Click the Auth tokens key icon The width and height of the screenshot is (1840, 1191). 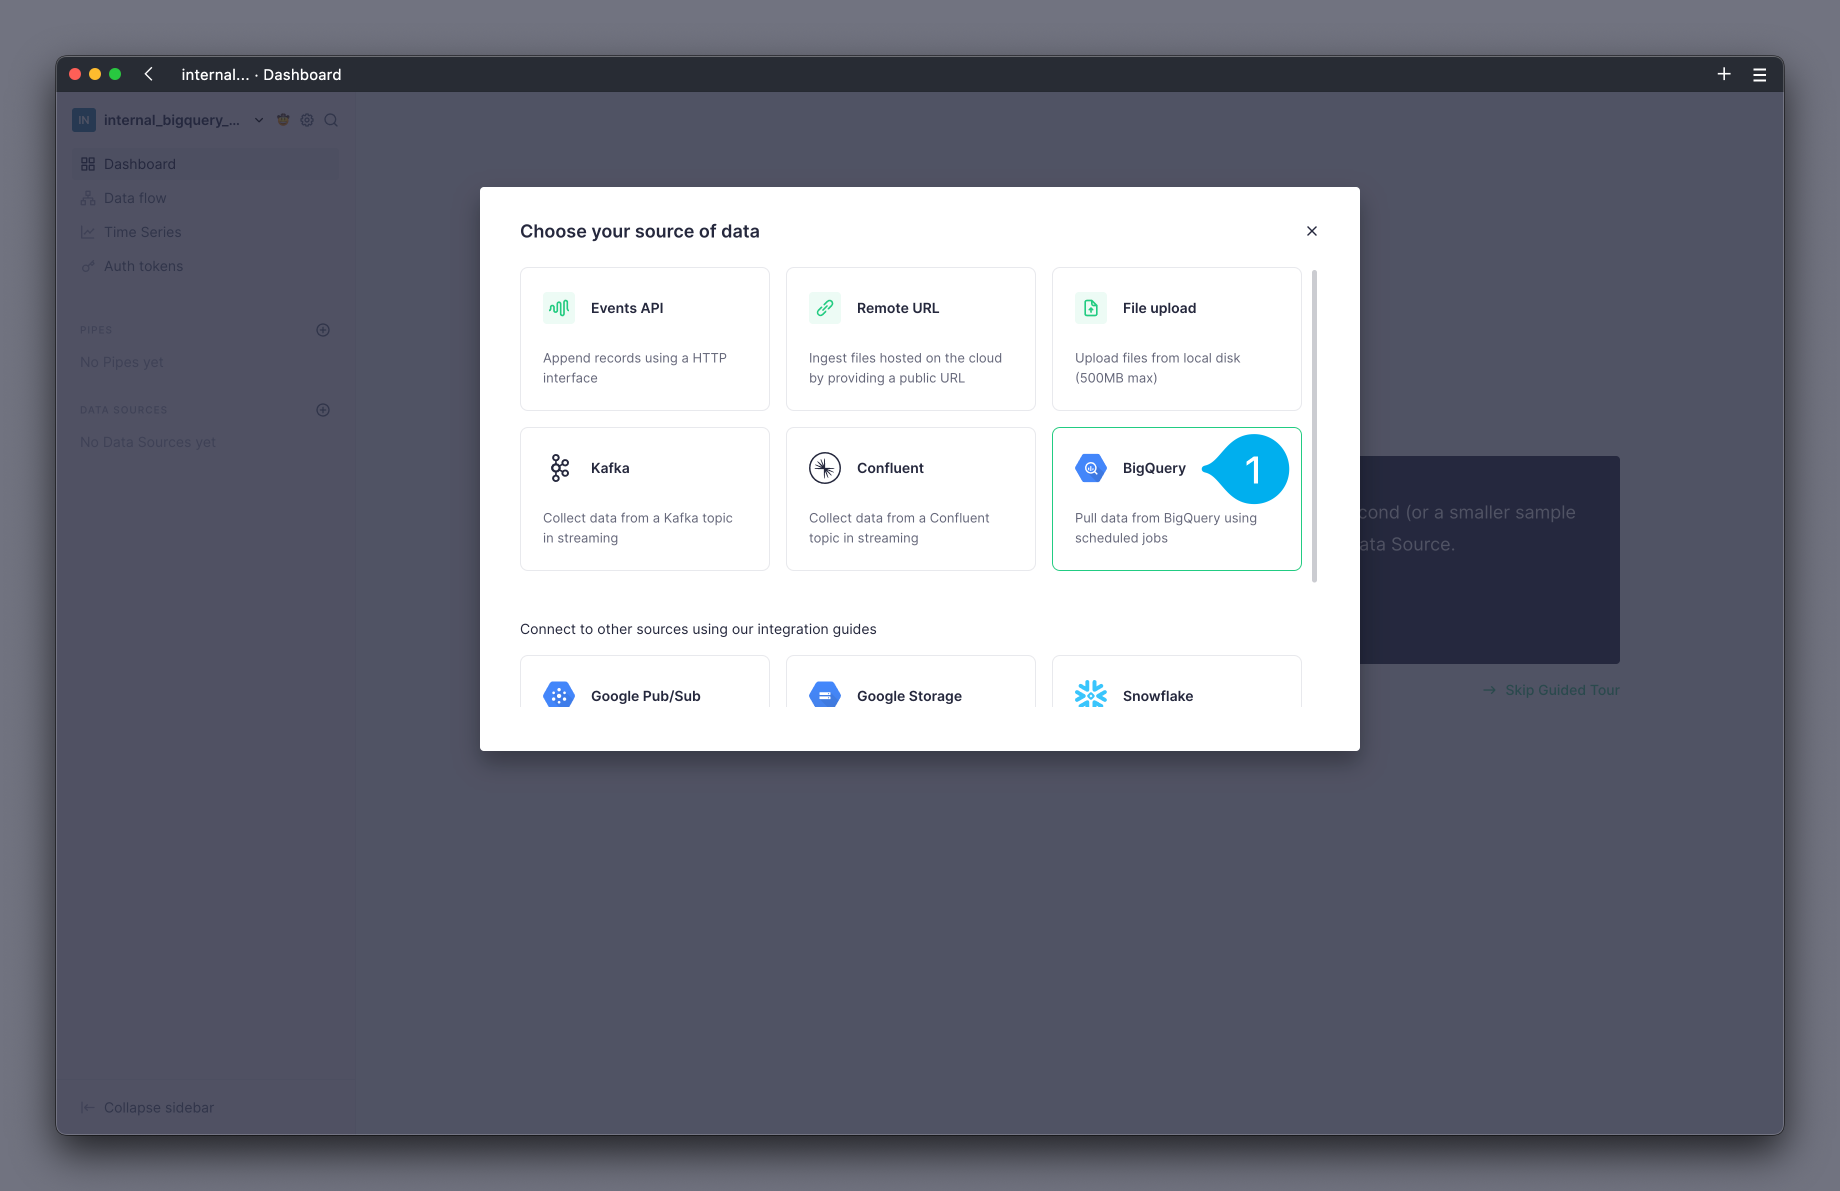click(88, 266)
